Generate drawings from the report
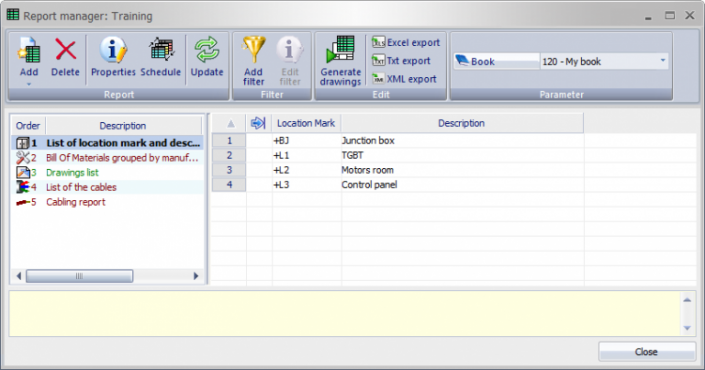Viewport: 705px width, 370px height. [340, 61]
